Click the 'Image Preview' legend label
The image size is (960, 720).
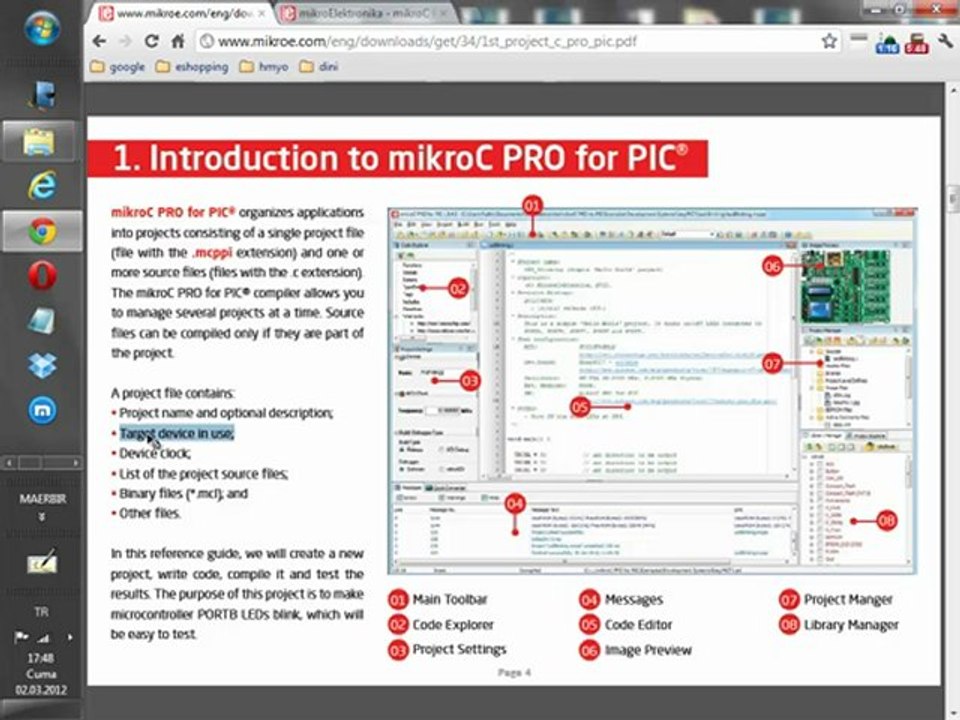point(648,650)
